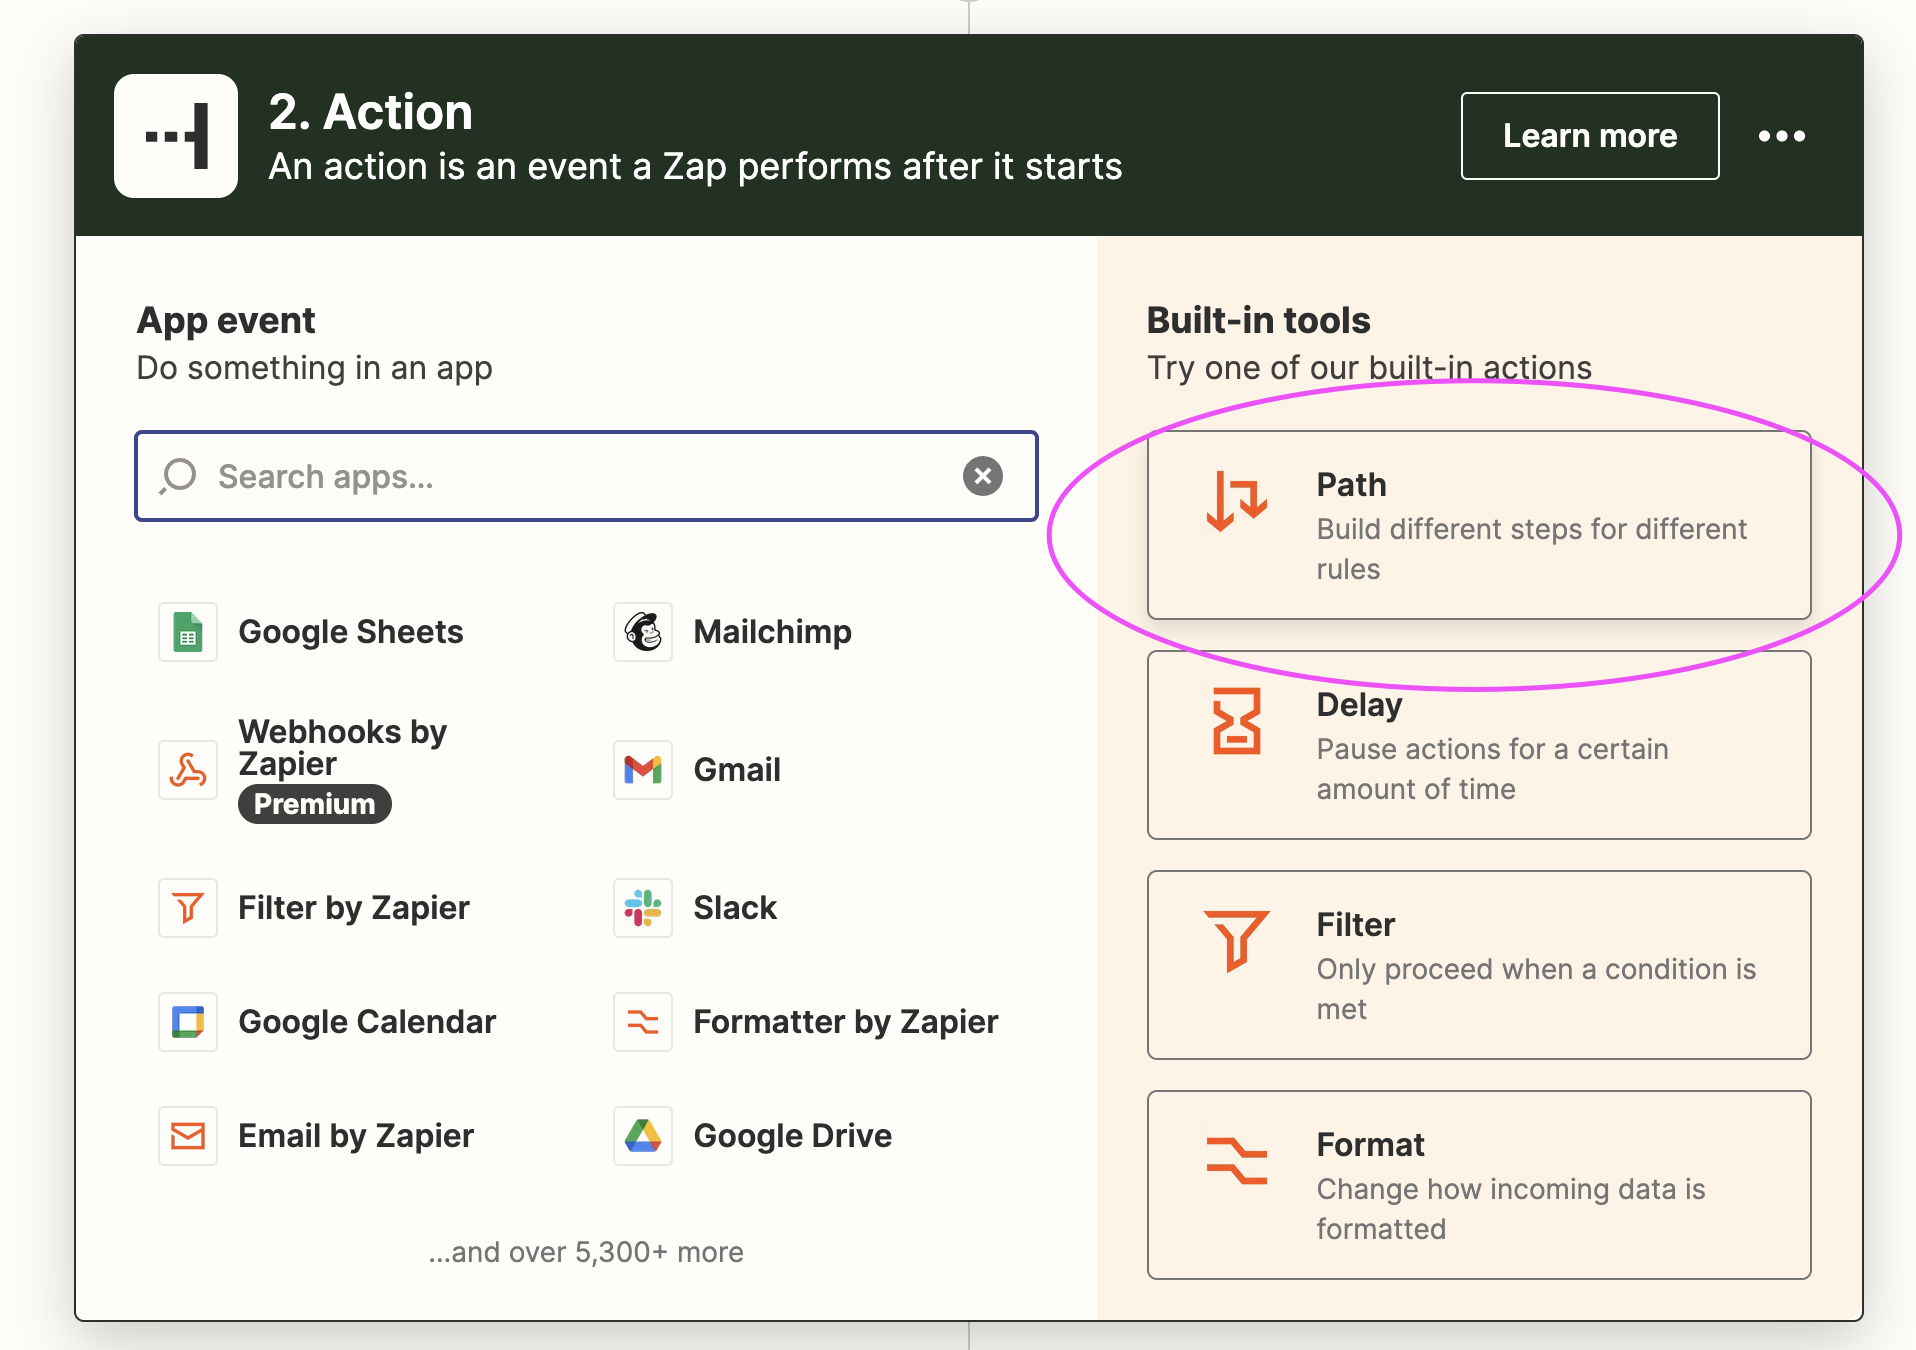Choose the Delay built-in tool card

coord(1478,746)
